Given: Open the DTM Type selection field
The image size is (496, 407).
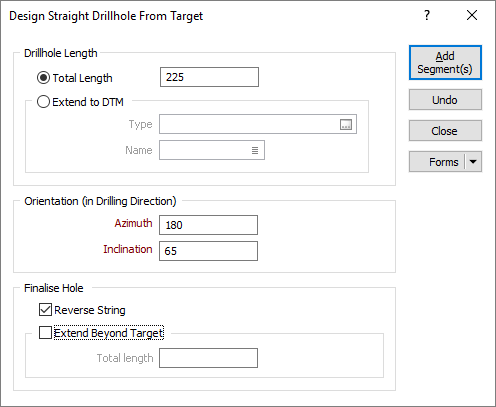Looking at the screenshot, I should pyautogui.click(x=258, y=124).
